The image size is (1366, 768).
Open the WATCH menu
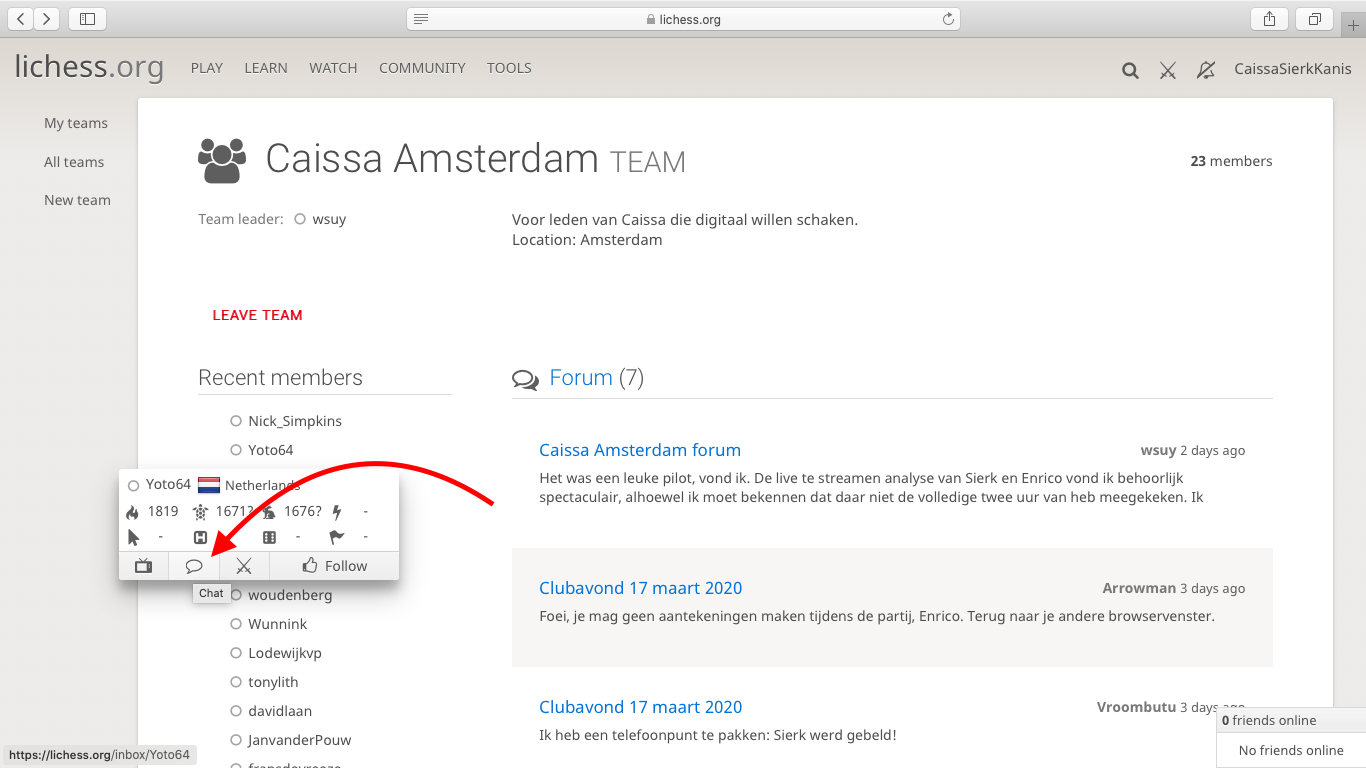coord(333,68)
